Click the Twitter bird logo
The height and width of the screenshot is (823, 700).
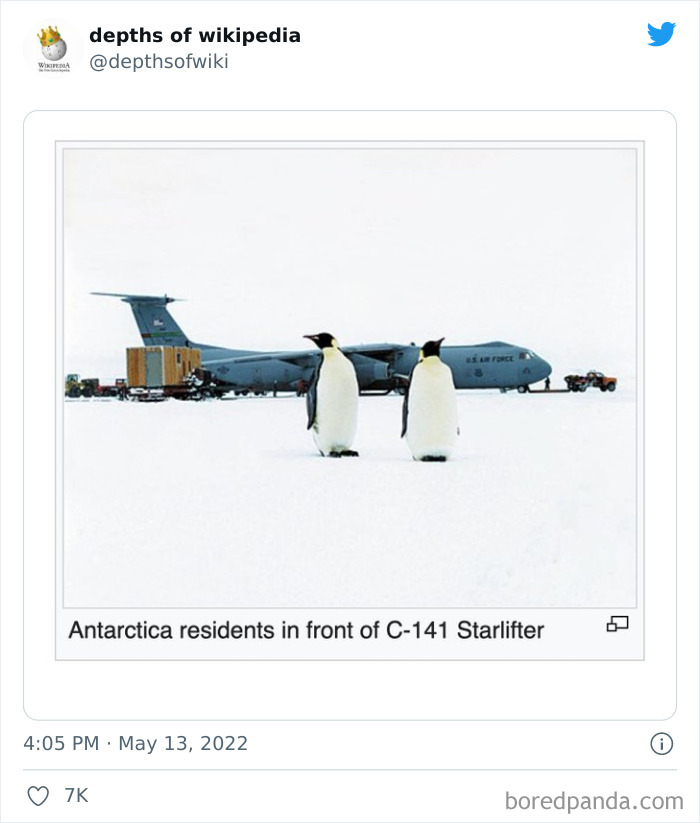[661, 35]
